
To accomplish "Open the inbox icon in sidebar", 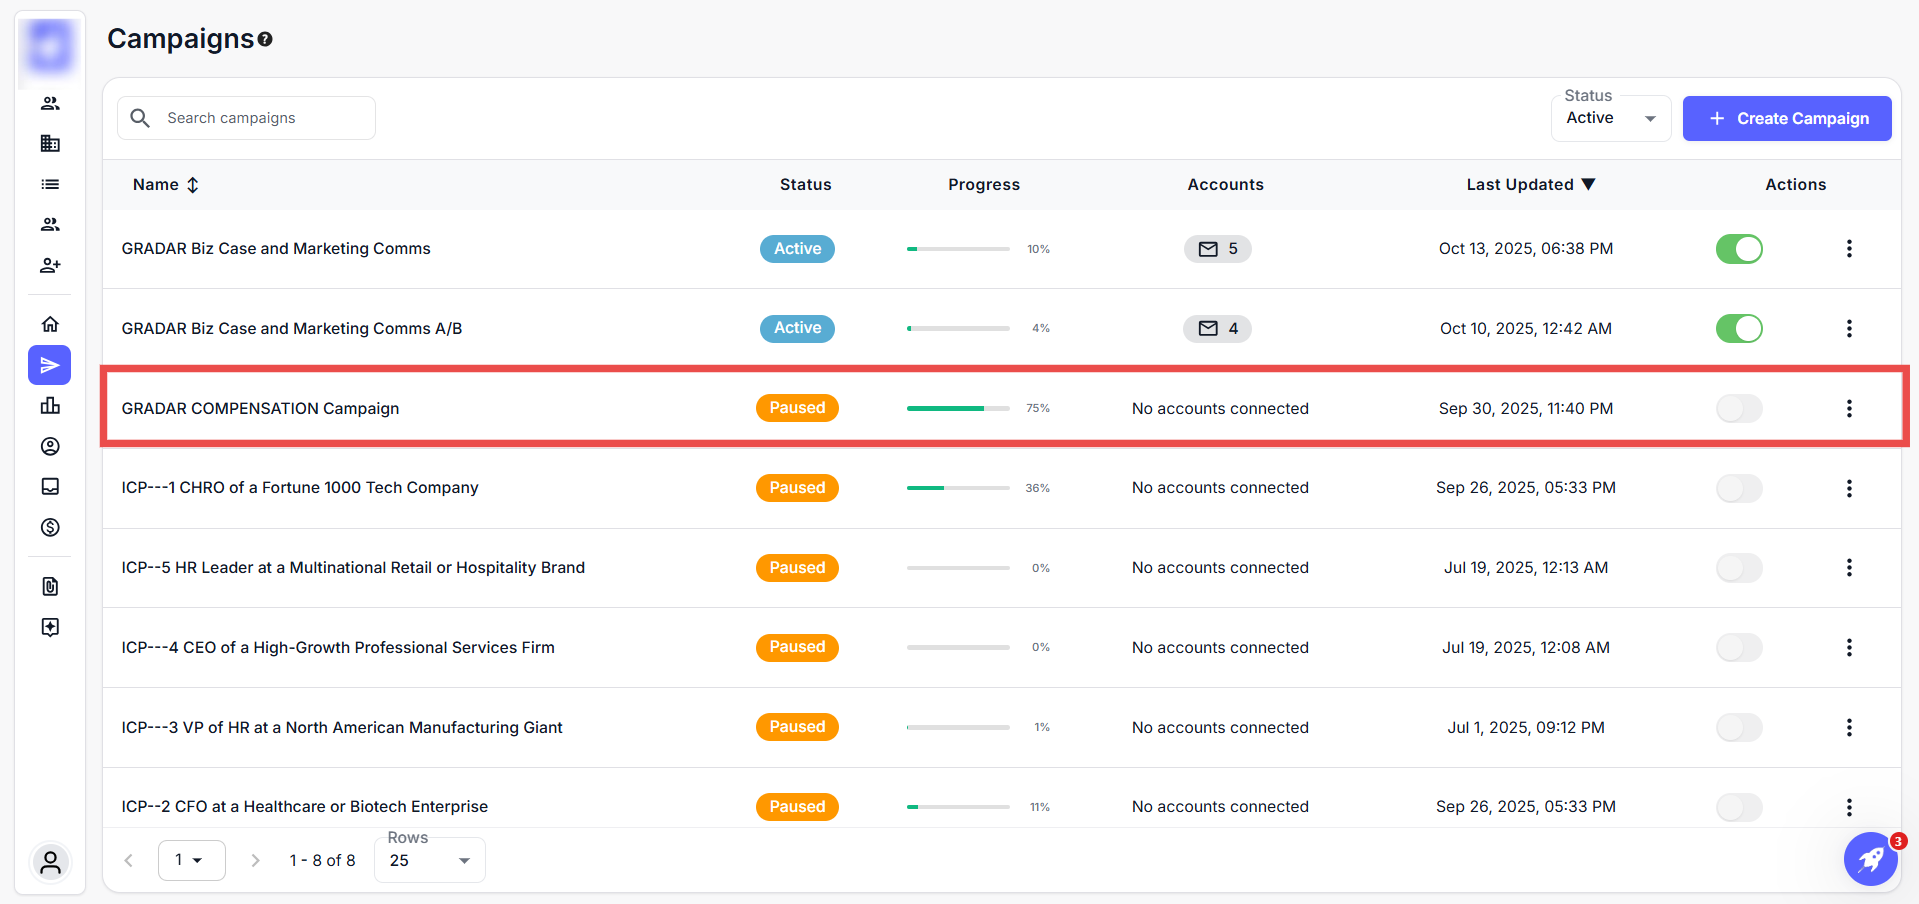I will (50, 486).
